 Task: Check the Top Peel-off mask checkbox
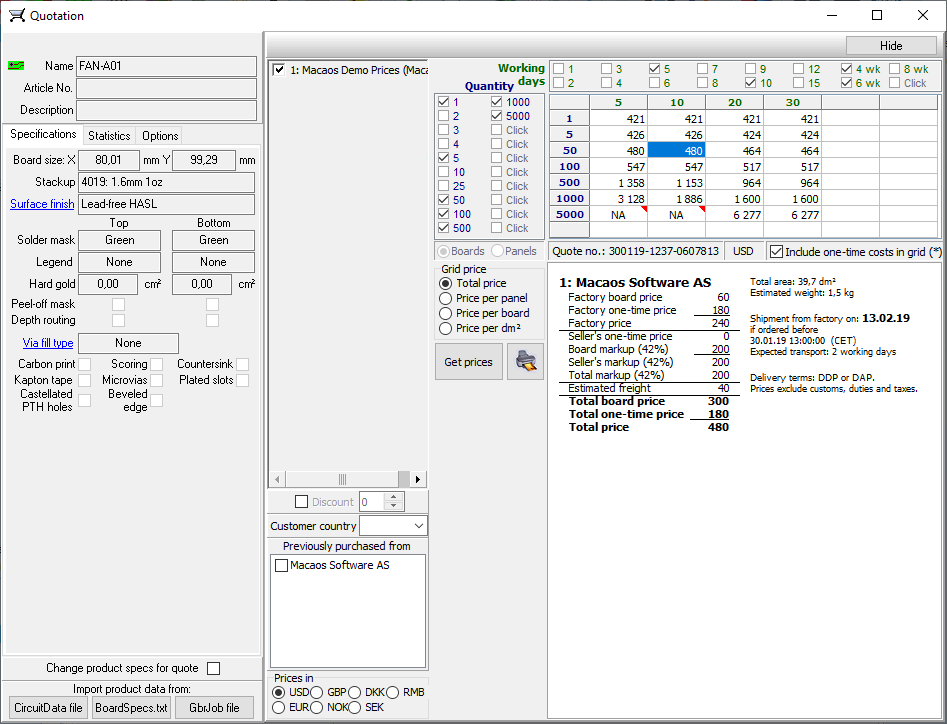pos(118,304)
